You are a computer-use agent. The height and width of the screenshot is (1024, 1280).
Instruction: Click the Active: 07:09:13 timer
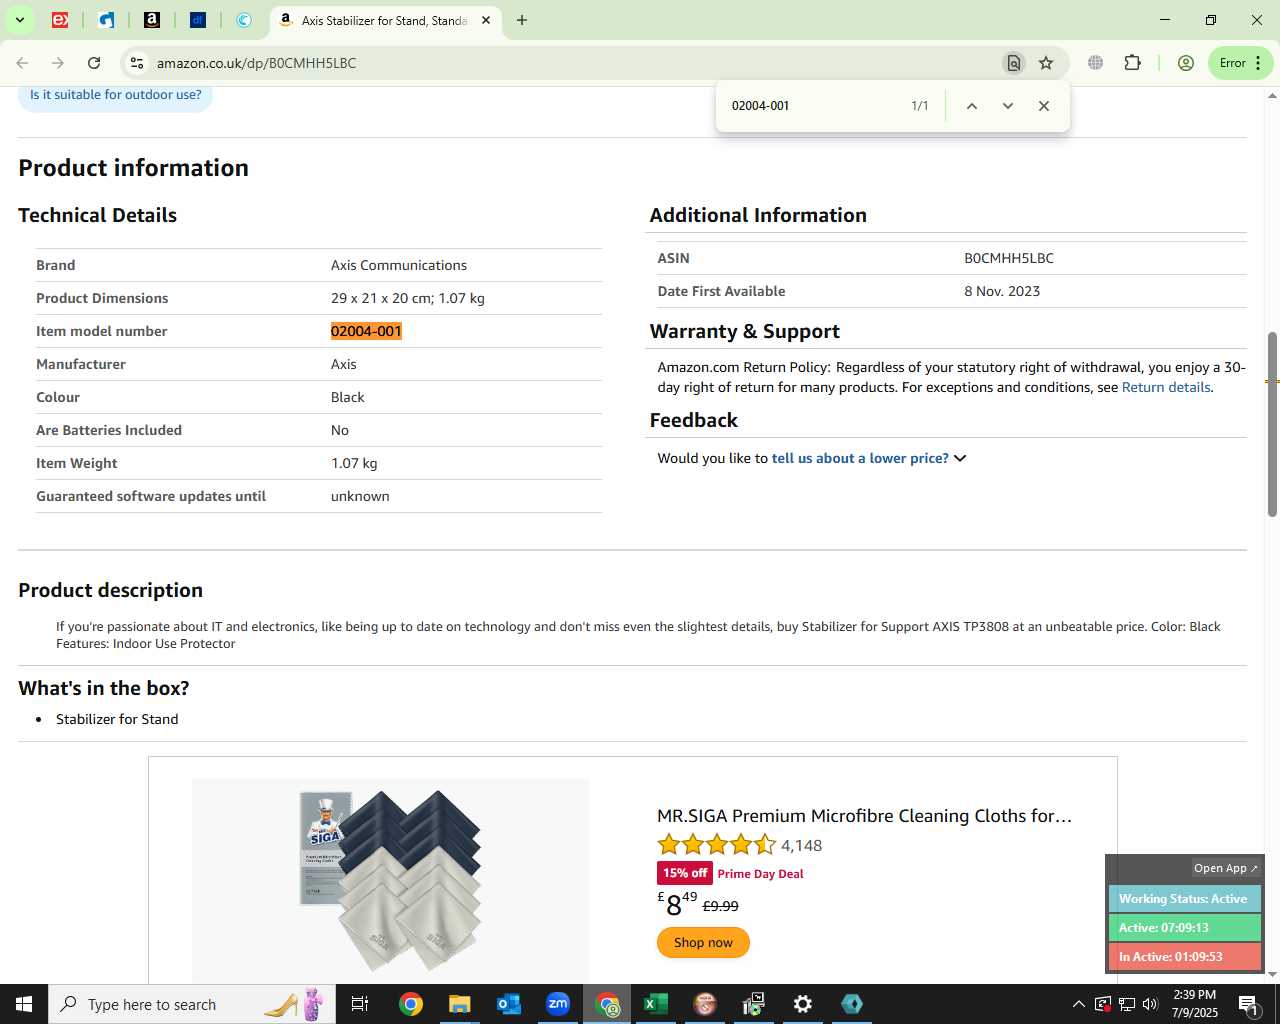tap(1184, 927)
